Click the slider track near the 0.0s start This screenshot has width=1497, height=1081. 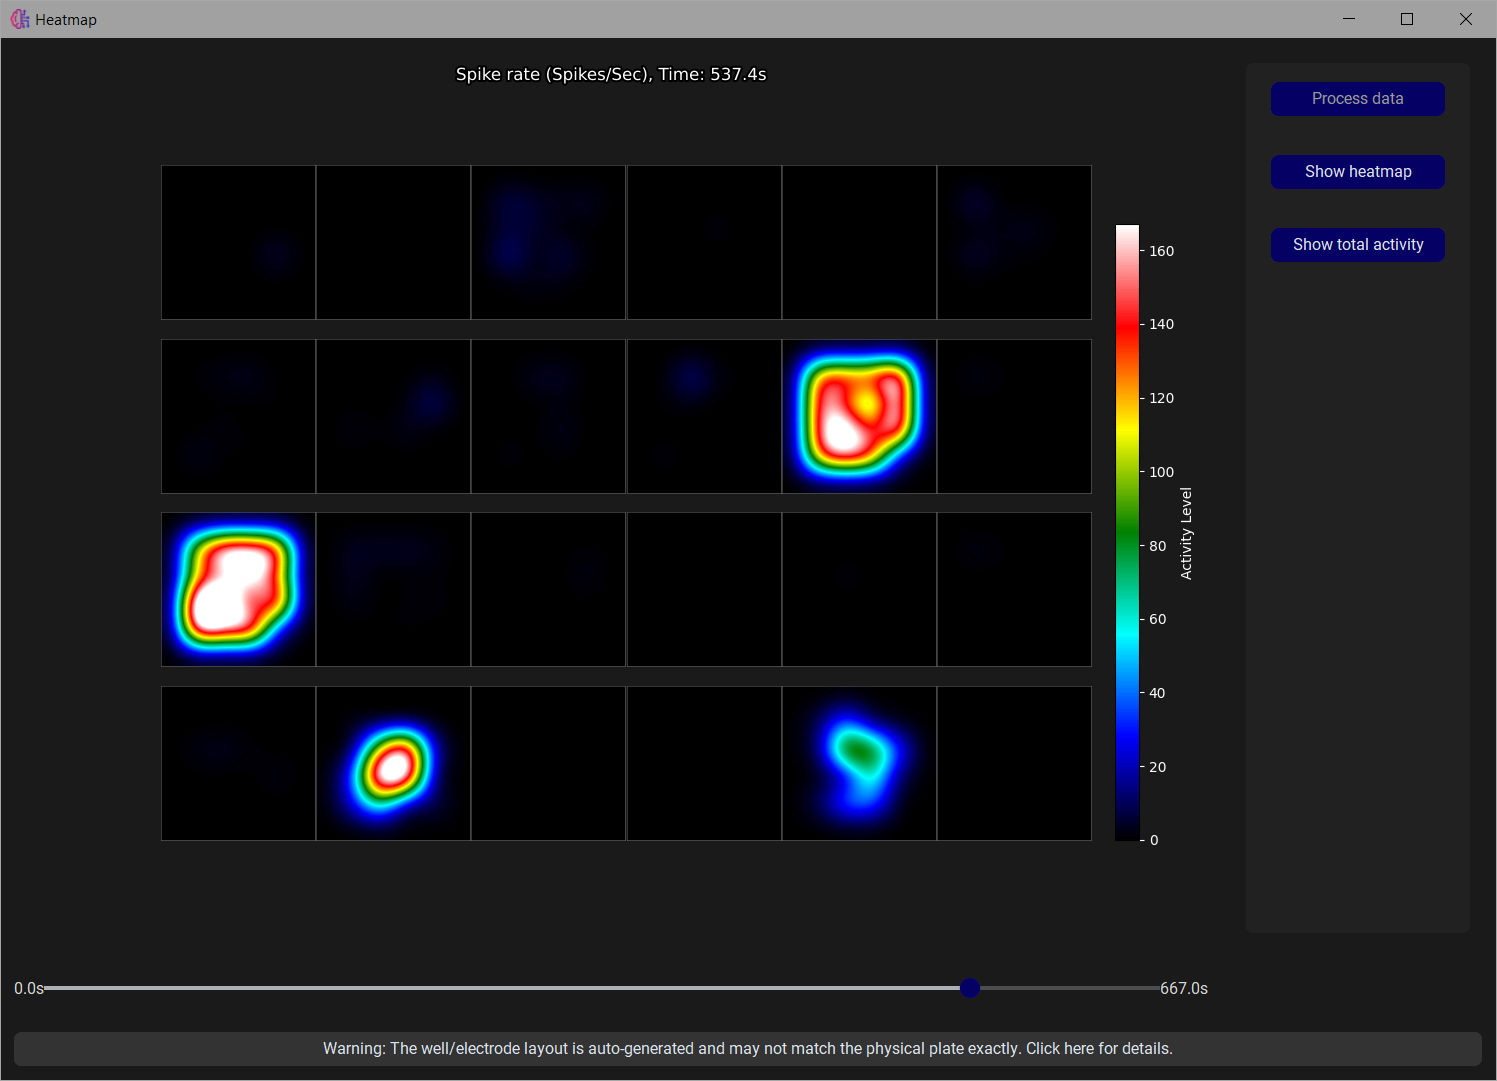tap(60, 988)
